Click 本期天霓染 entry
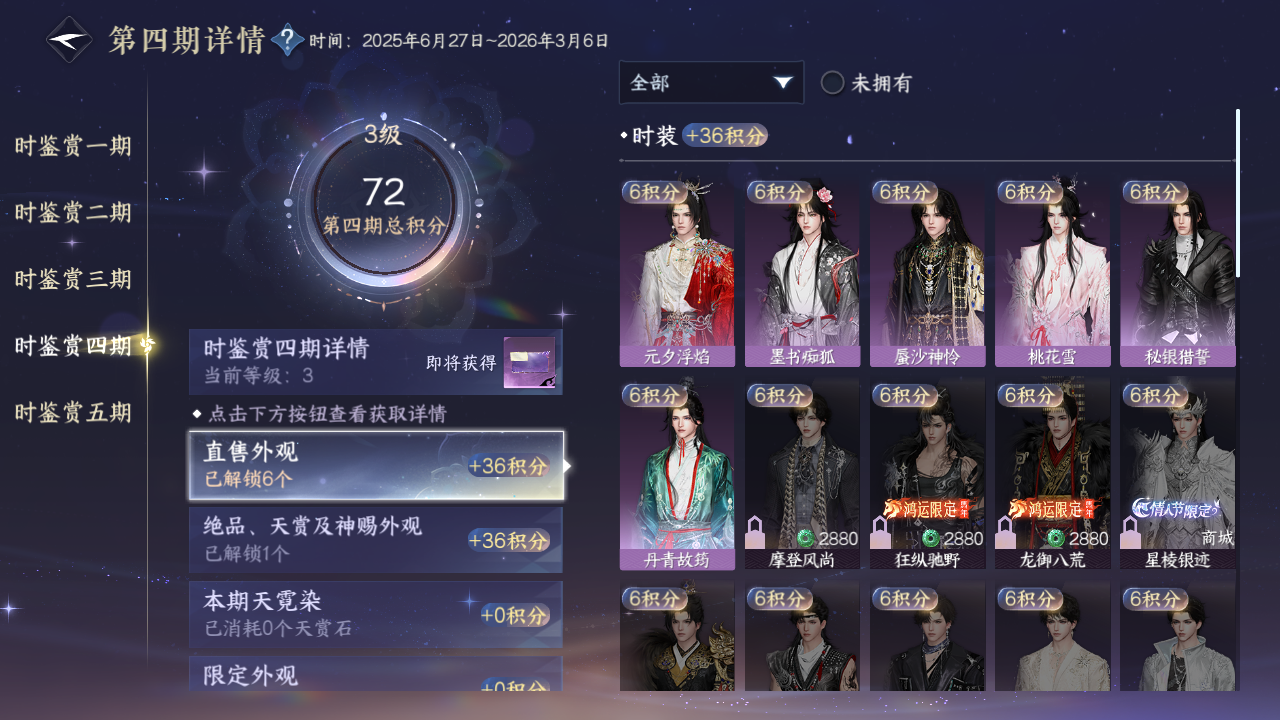1280x720 pixels. (x=376, y=614)
